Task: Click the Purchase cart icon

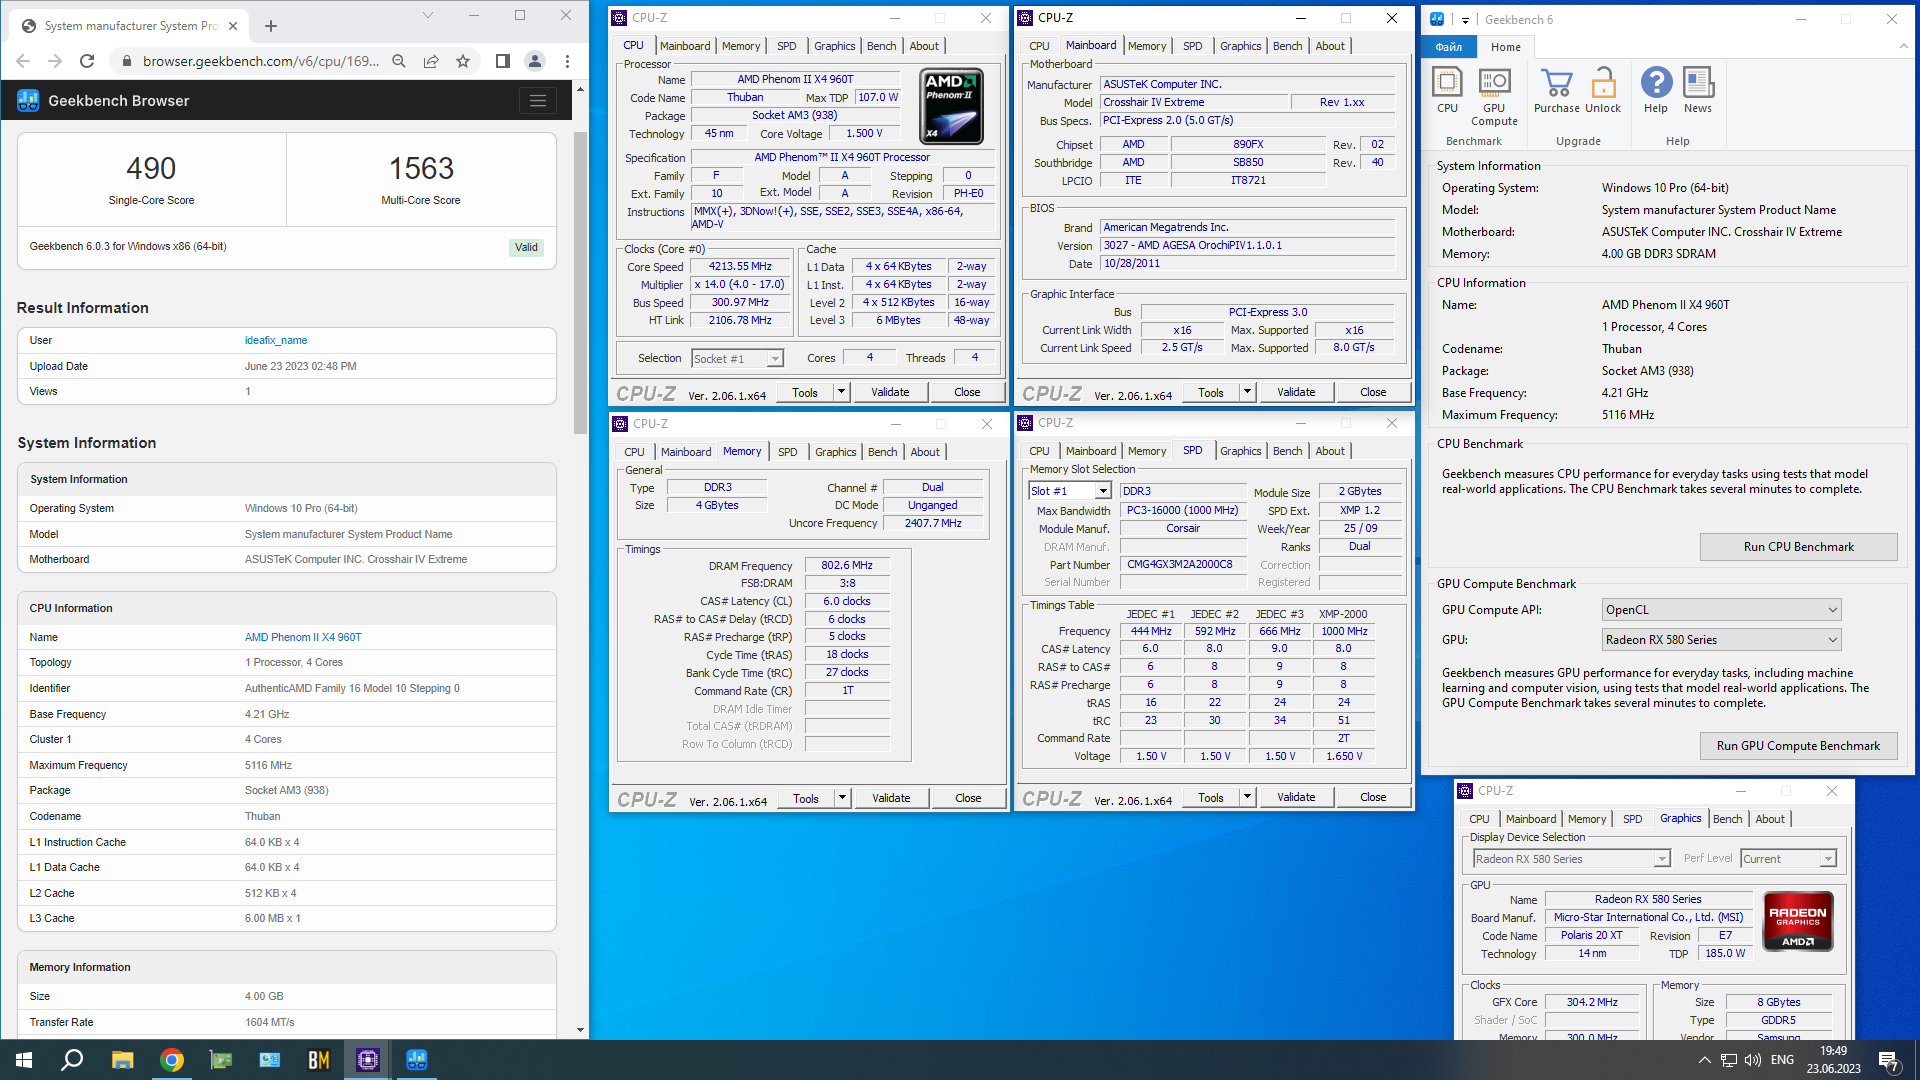Action: click(1556, 89)
